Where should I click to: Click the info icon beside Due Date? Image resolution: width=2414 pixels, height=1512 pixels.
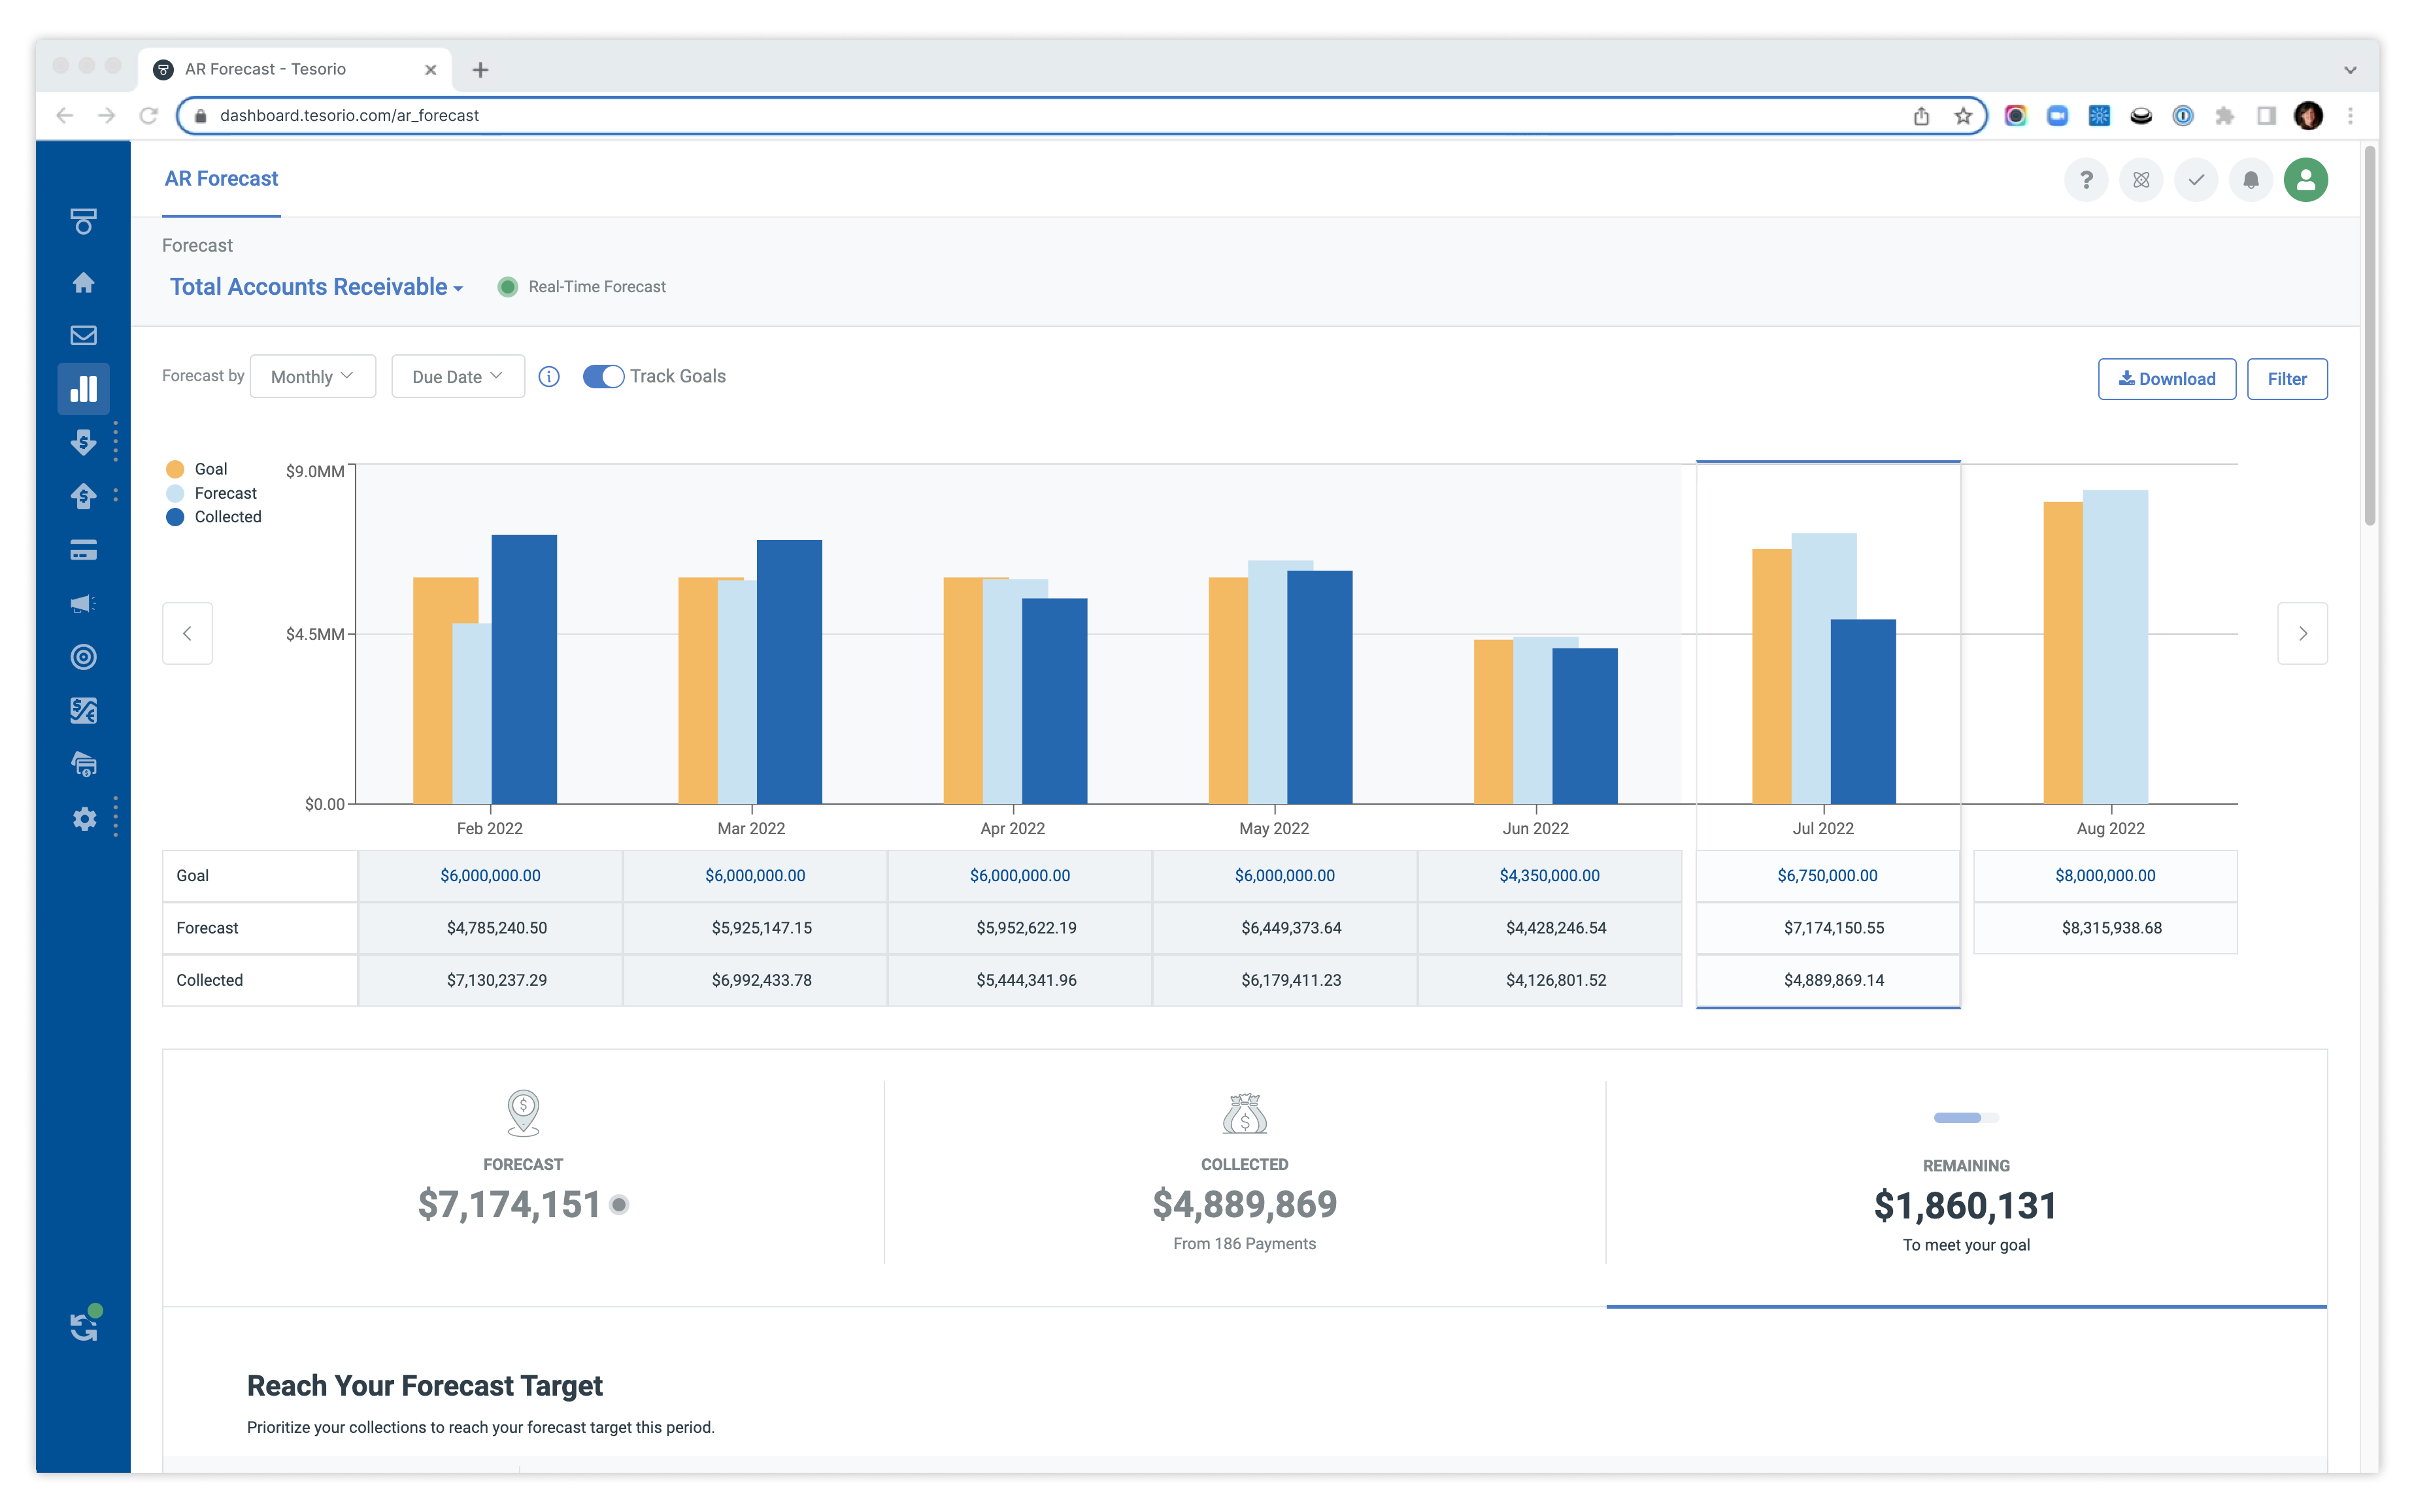(x=549, y=377)
